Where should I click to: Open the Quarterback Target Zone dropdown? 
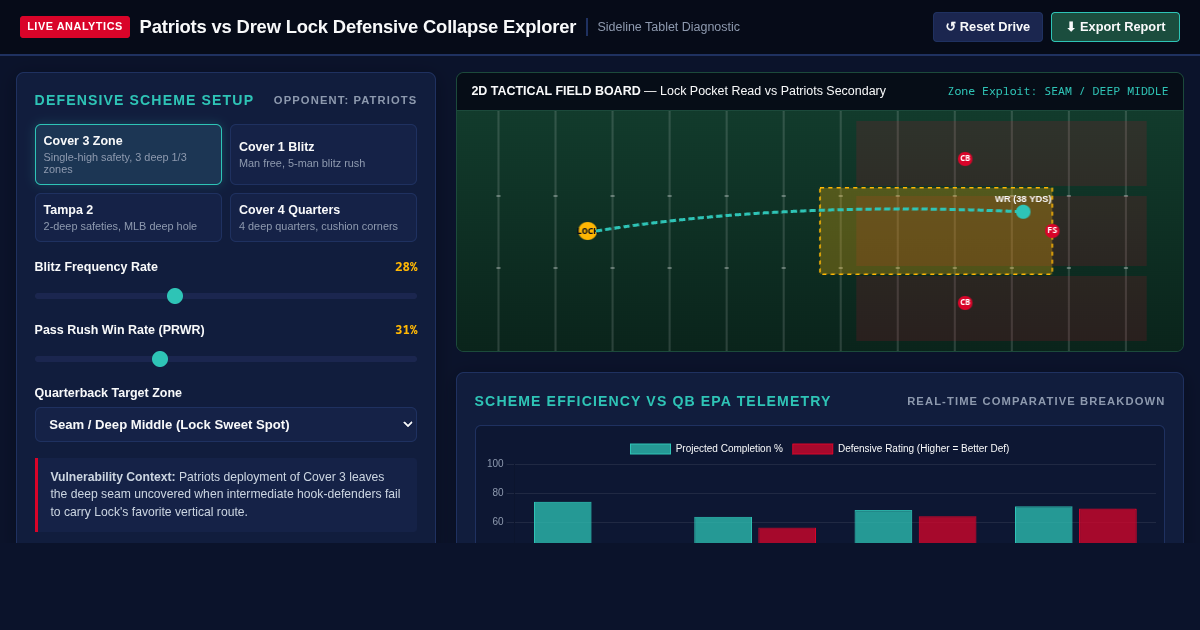226,424
